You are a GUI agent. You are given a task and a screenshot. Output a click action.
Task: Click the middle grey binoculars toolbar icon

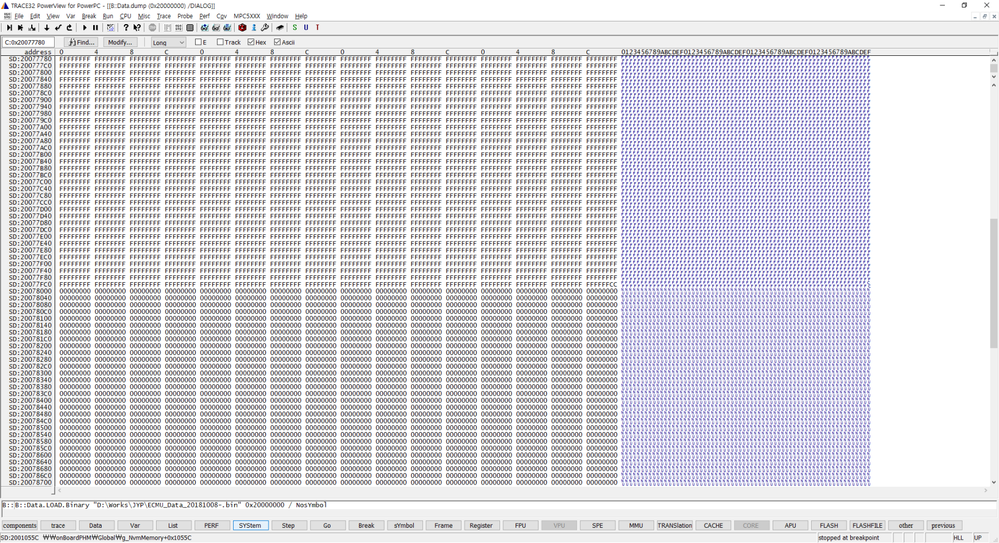point(216,27)
